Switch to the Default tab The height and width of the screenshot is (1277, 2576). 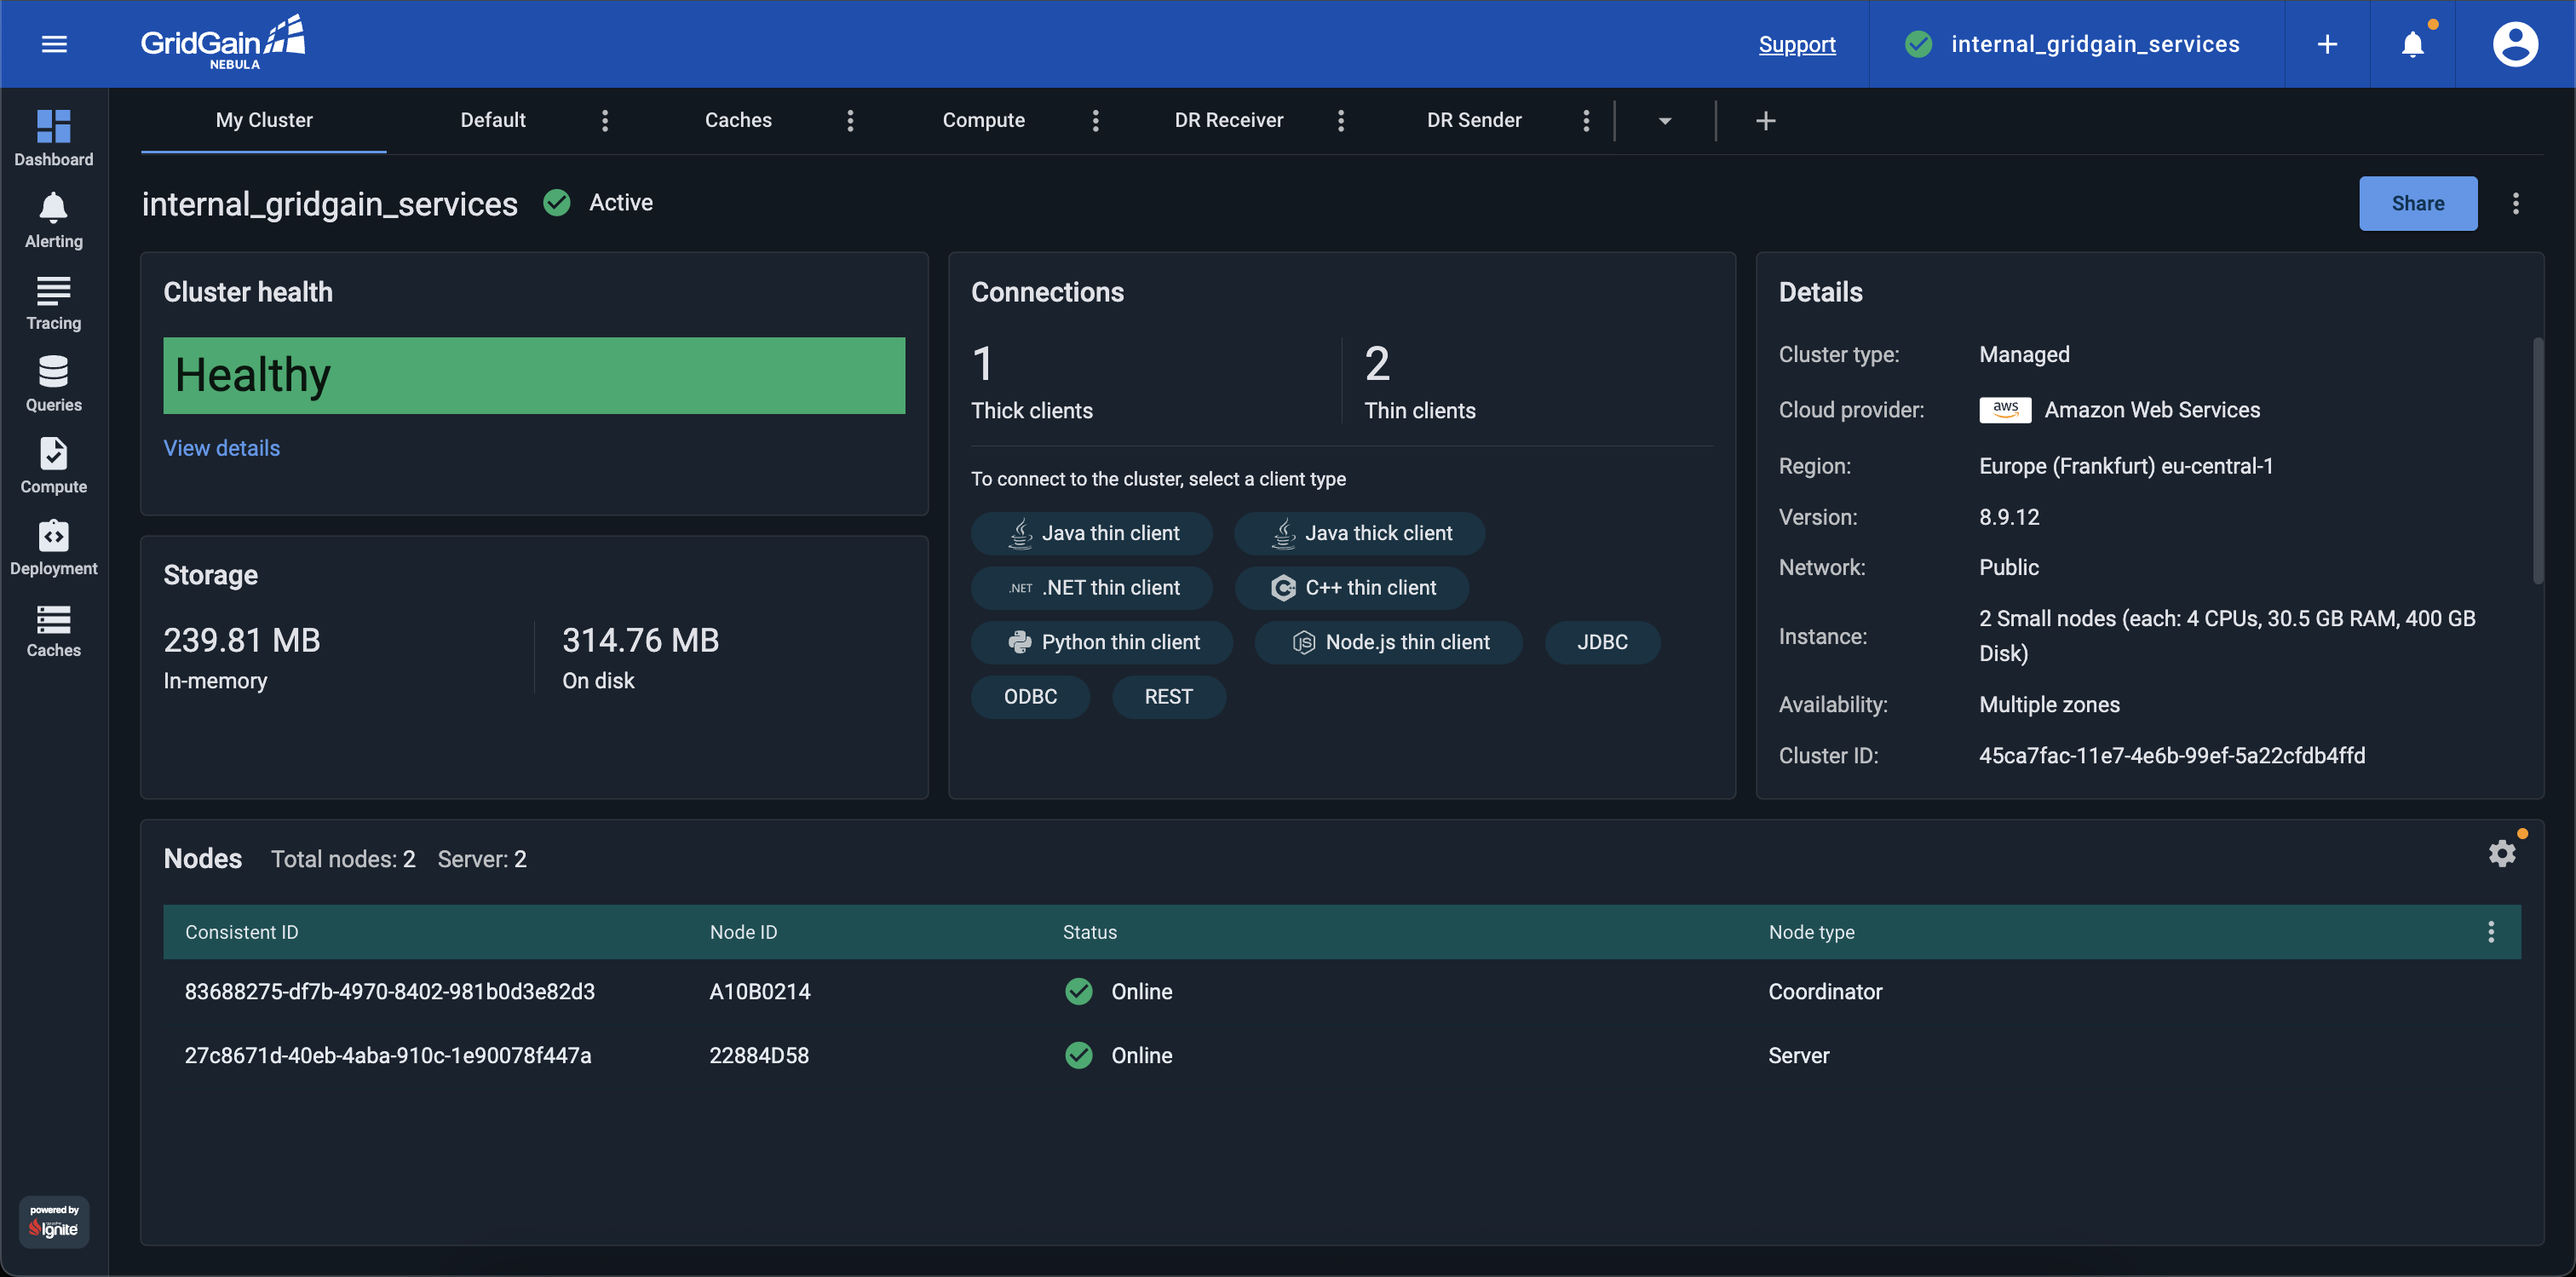[x=493, y=120]
